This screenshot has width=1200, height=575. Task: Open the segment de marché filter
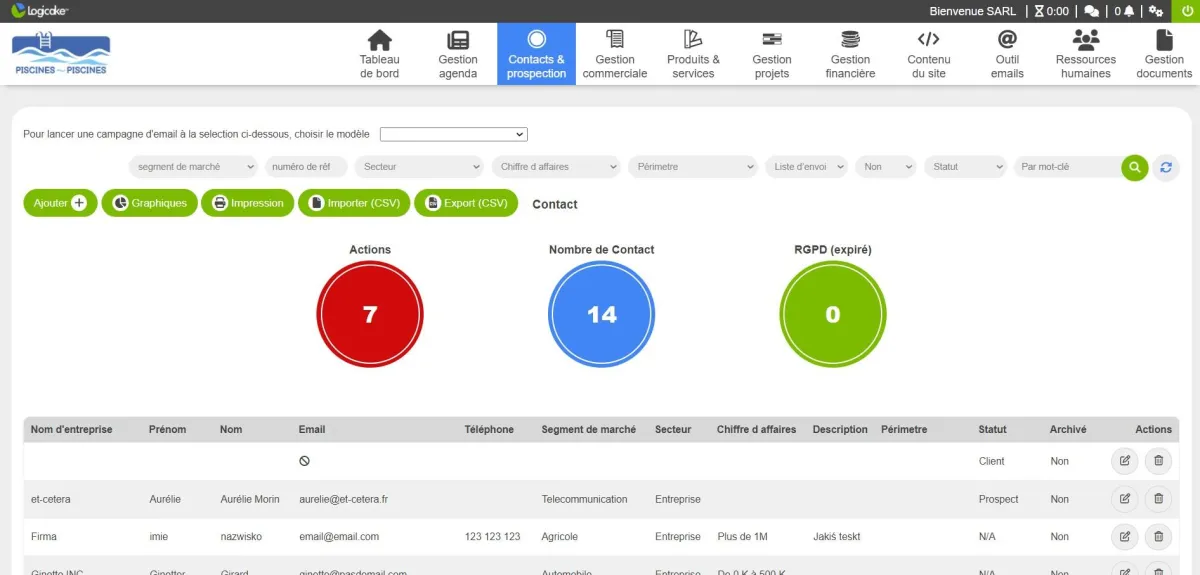pyautogui.click(x=193, y=167)
